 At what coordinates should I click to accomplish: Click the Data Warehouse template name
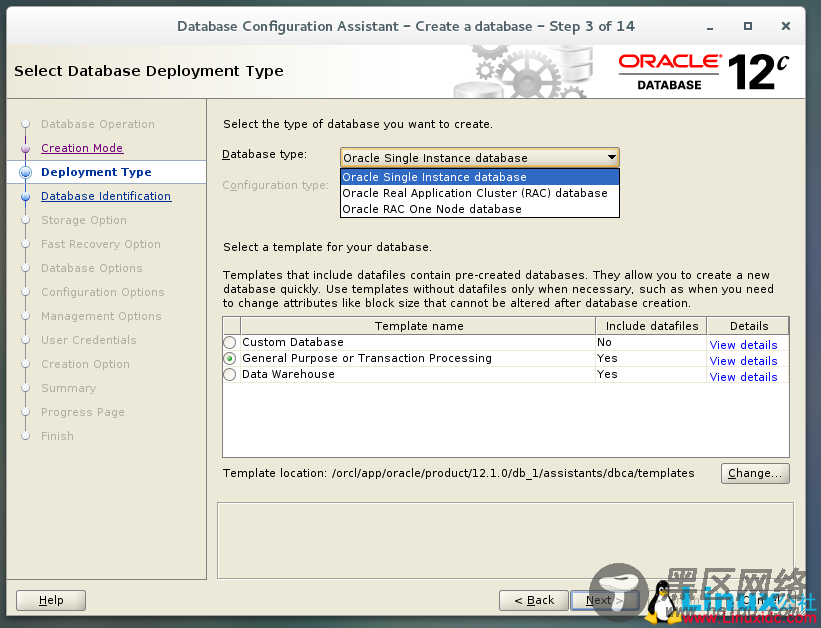coord(288,374)
